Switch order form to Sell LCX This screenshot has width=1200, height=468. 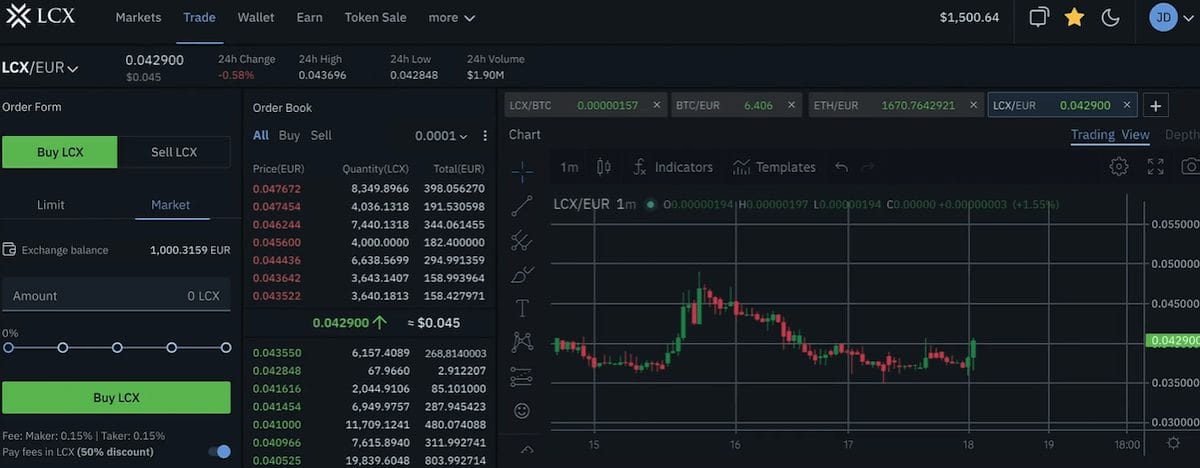pyautogui.click(x=174, y=152)
